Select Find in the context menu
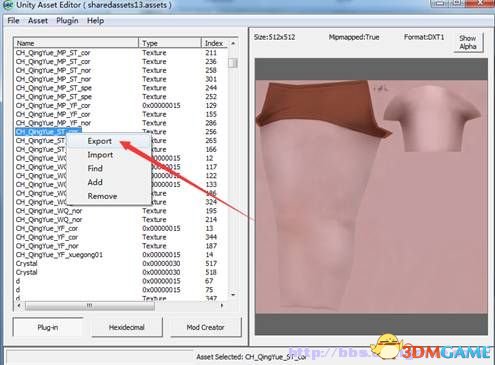Viewport: 495px width, 365px height. [x=95, y=169]
